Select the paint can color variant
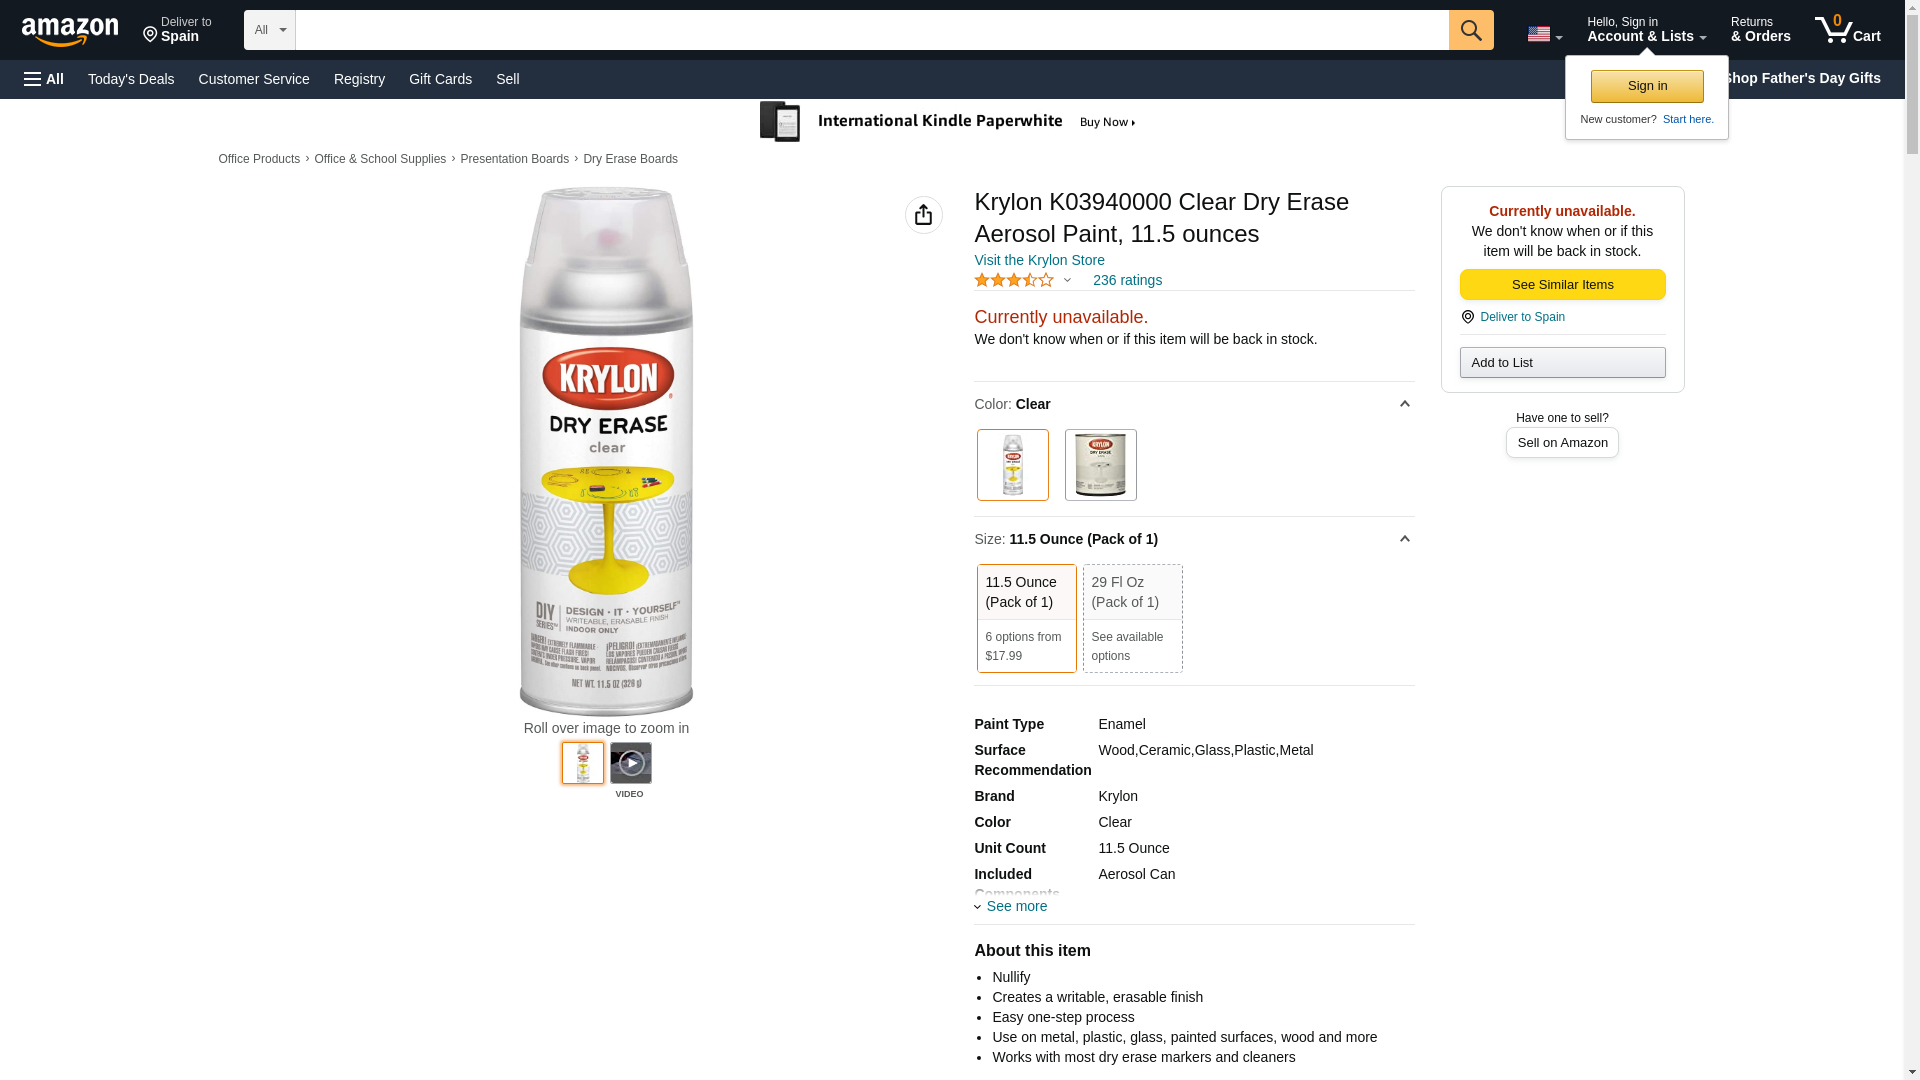 pos(1100,465)
